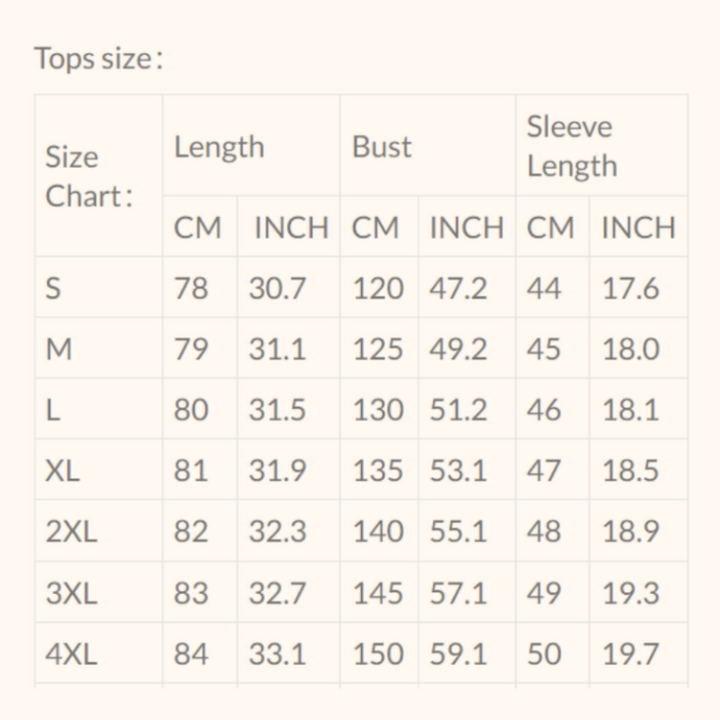Select the 30.7 inch length cell

pyautogui.click(x=277, y=289)
